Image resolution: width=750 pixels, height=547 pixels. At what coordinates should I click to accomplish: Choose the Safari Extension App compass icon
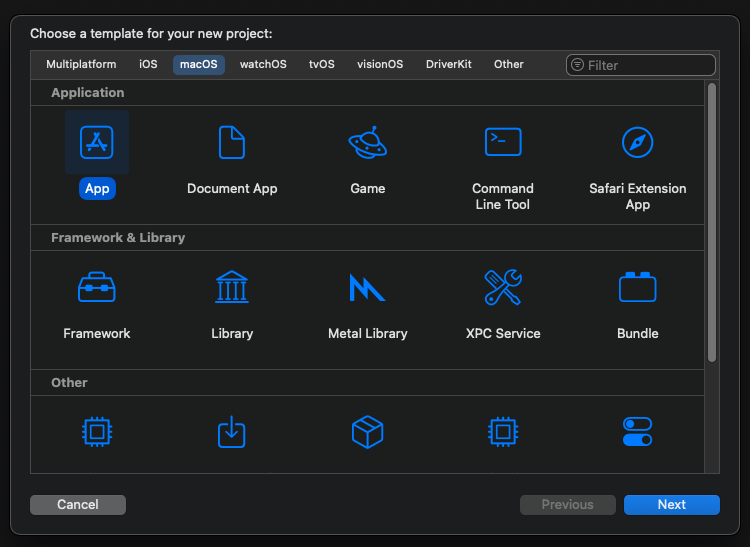pyautogui.click(x=638, y=142)
